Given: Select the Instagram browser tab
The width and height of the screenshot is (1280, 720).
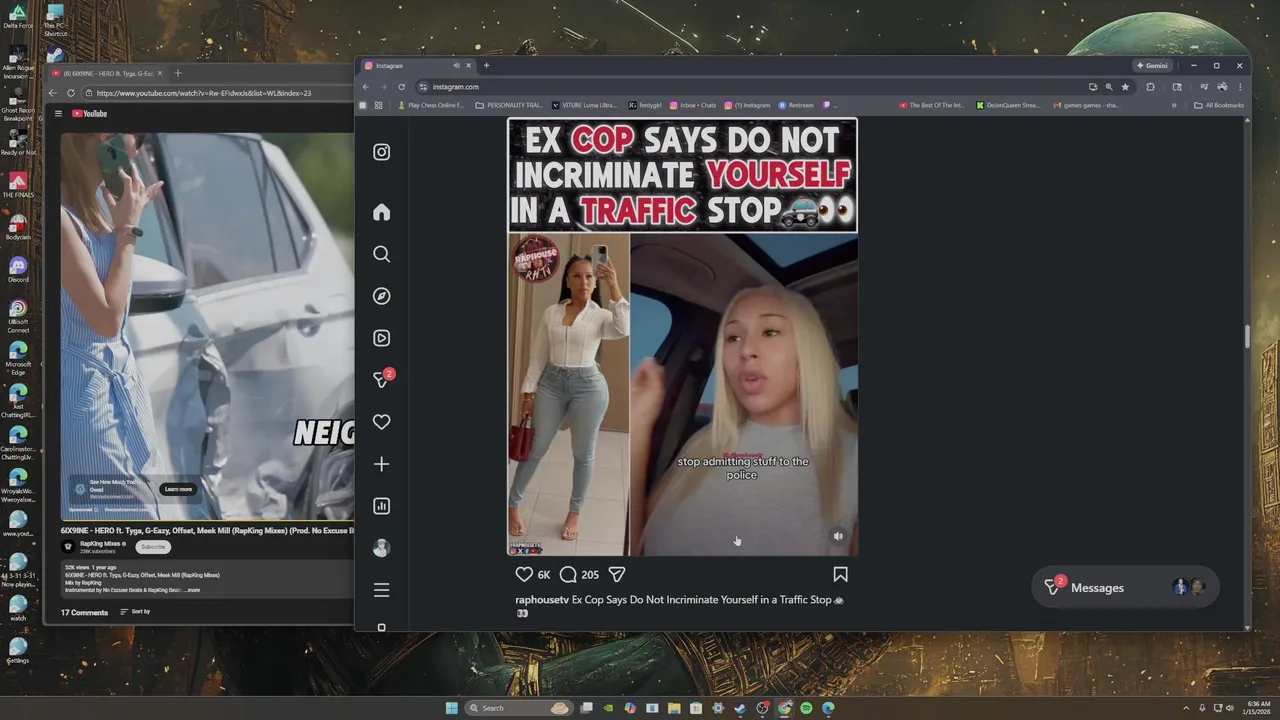Looking at the screenshot, I should (417, 65).
